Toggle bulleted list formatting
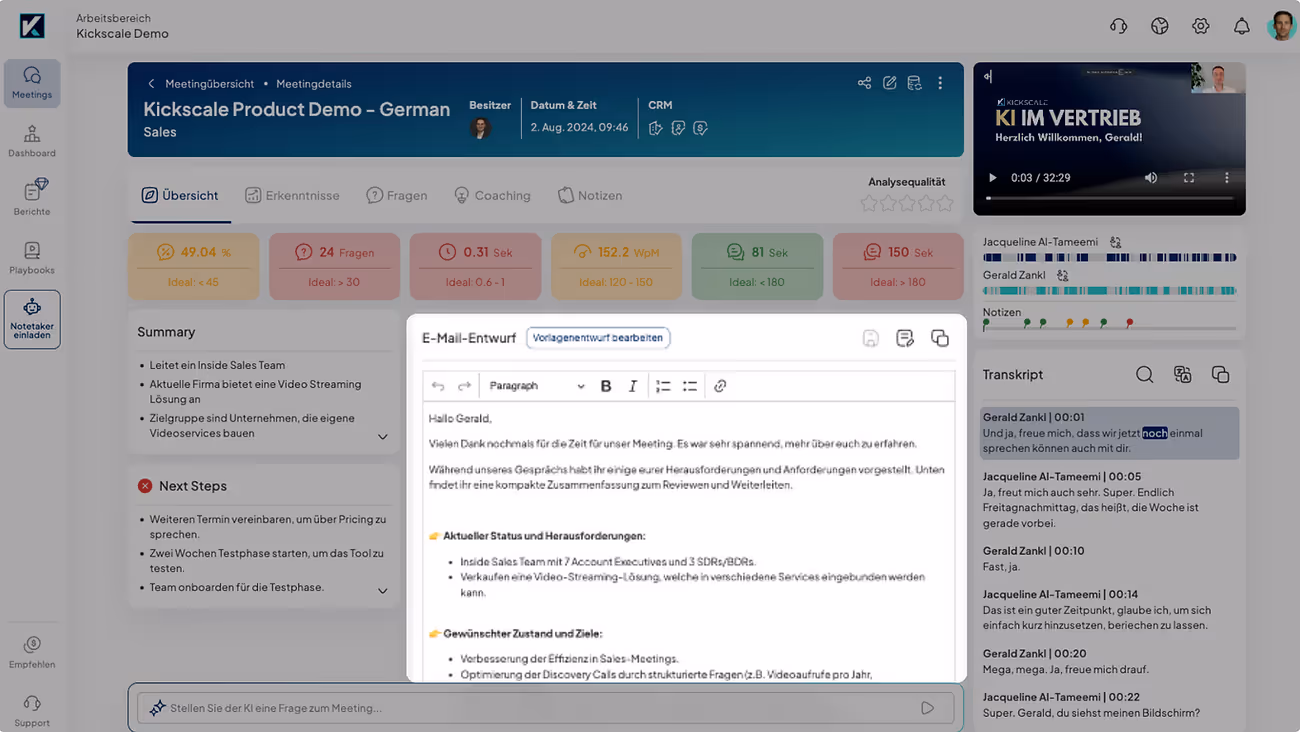The width and height of the screenshot is (1300, 732). 690,386
